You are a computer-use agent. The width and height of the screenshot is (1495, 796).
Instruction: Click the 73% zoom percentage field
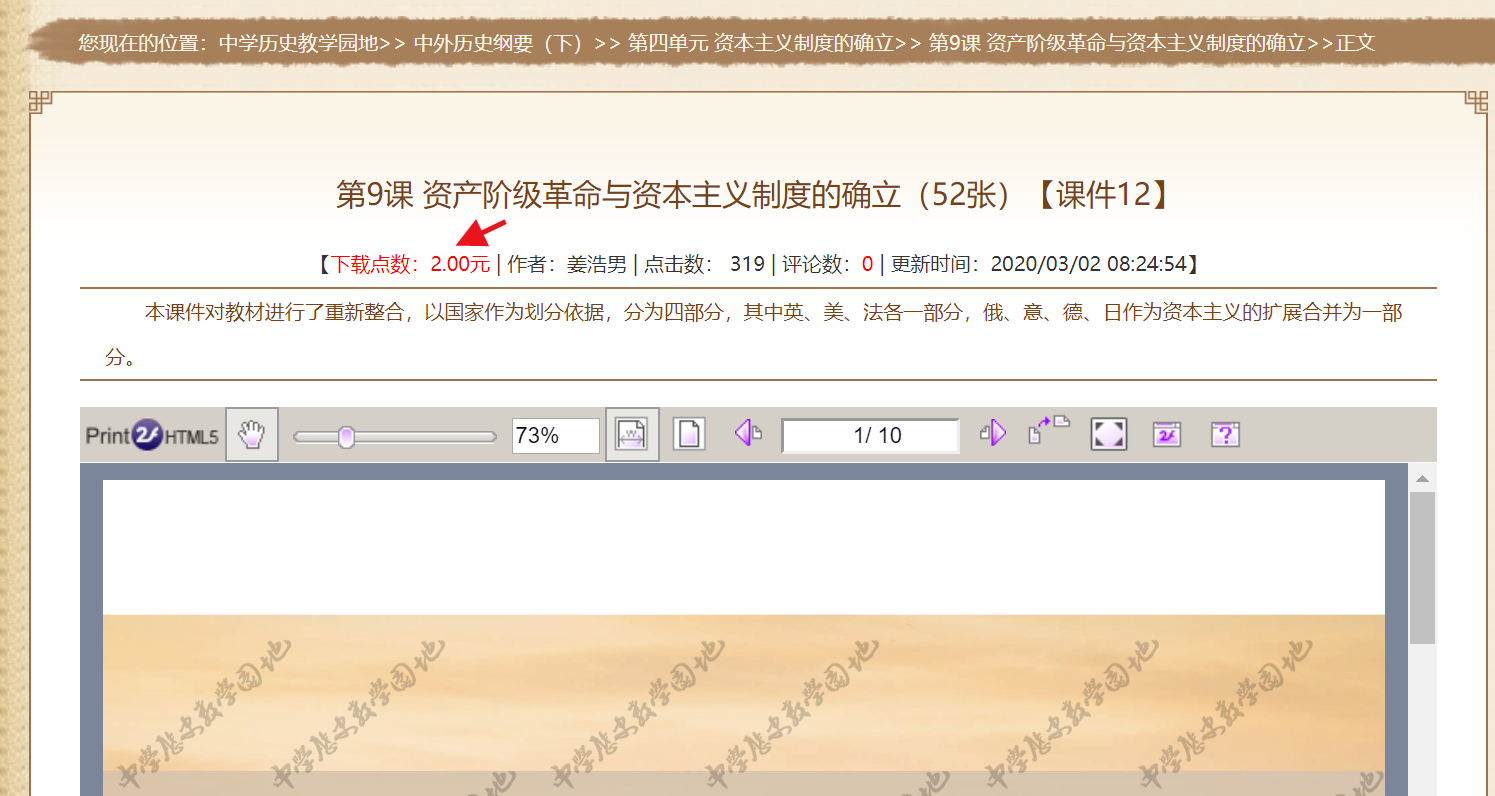coord(555,436)
